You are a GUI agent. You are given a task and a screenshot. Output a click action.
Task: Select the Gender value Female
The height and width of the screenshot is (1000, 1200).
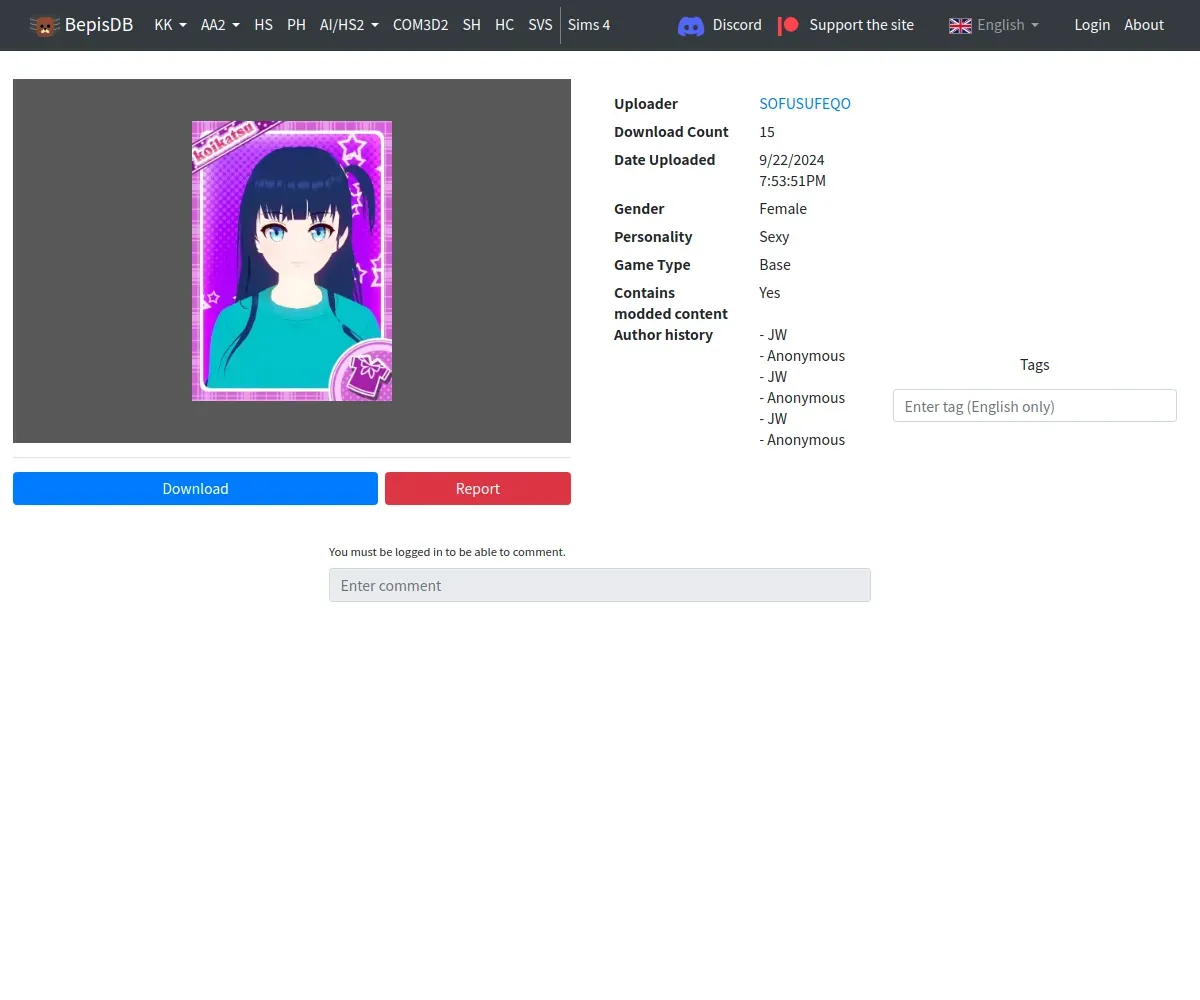coord(783,209)
